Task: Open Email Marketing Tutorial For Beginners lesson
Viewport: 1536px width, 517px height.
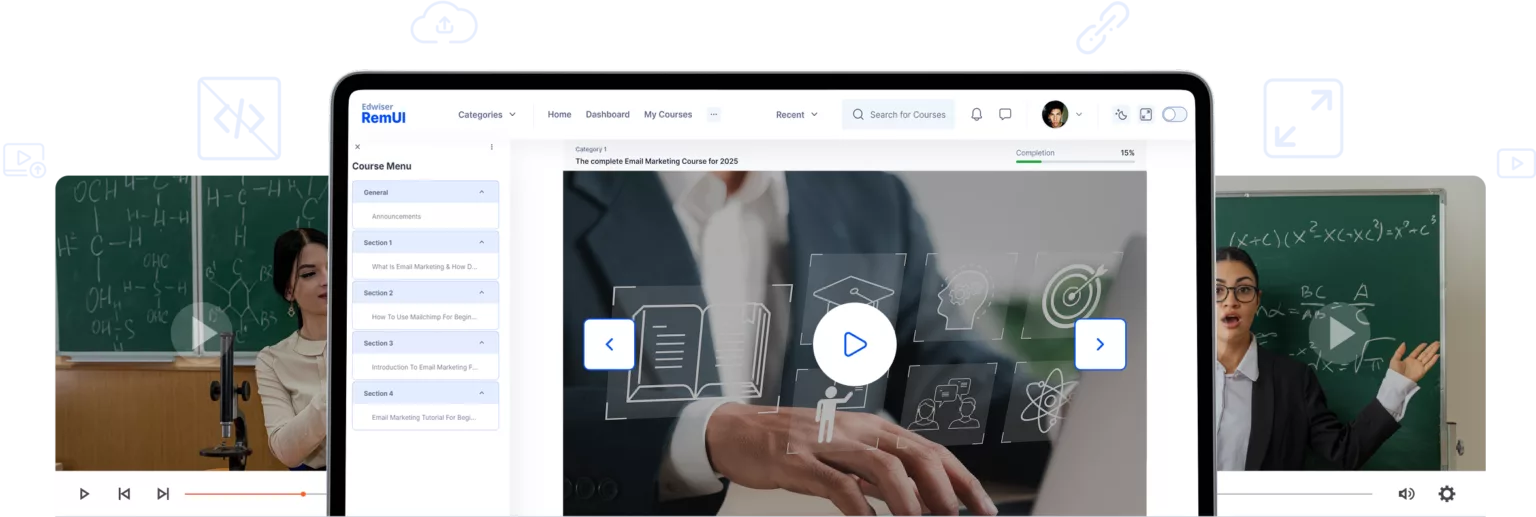Action: click(x=425, y=417)
